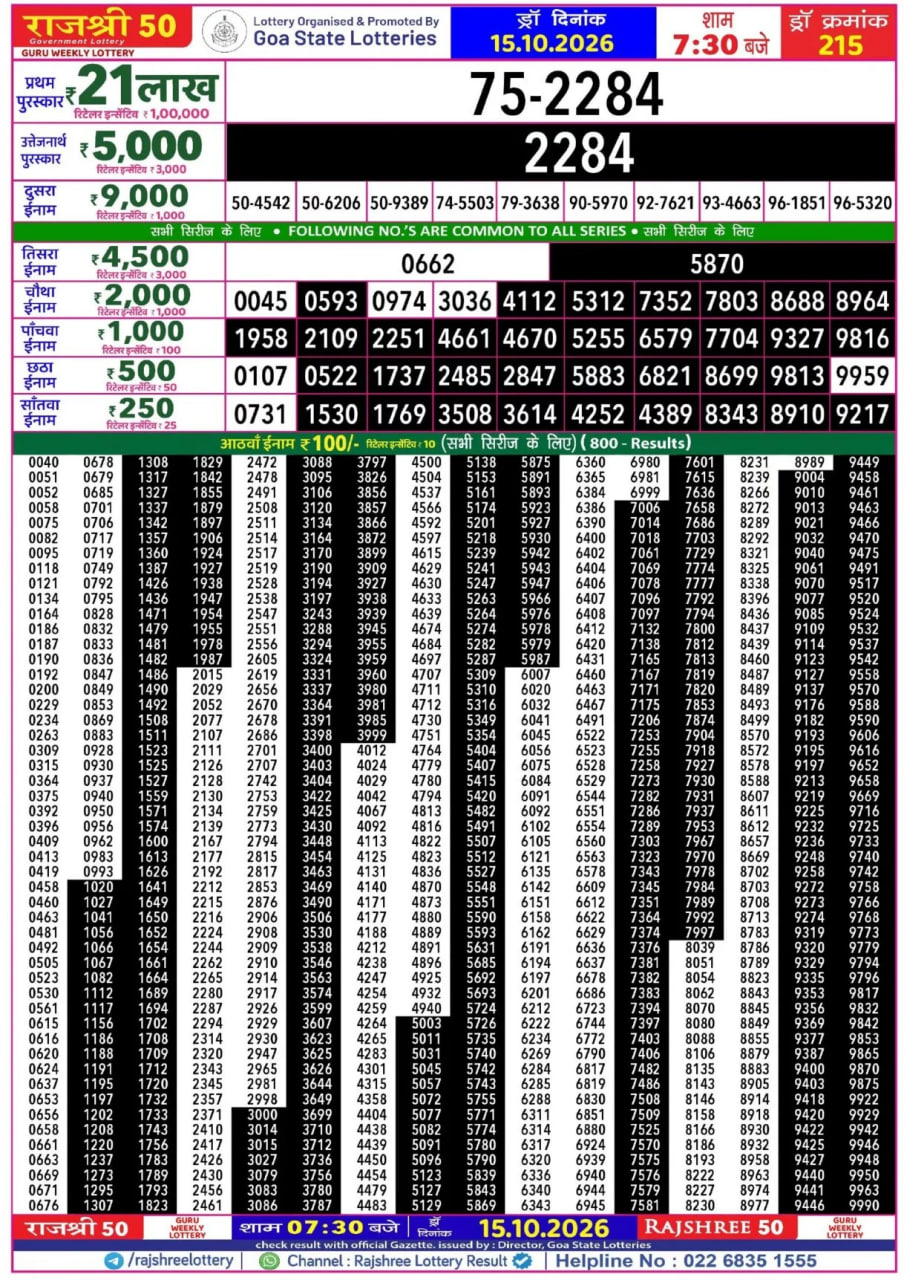Viewport: 904px width, 1280px height.
Task: Open Channel: Rajshree Lottery Result link
Action: point(397,1261)
